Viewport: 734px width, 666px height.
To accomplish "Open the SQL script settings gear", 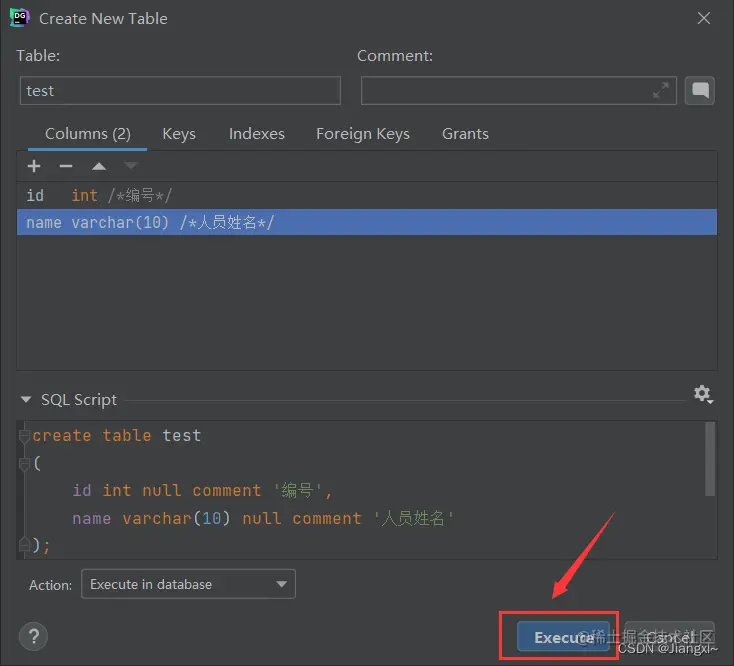I will 703,395.
